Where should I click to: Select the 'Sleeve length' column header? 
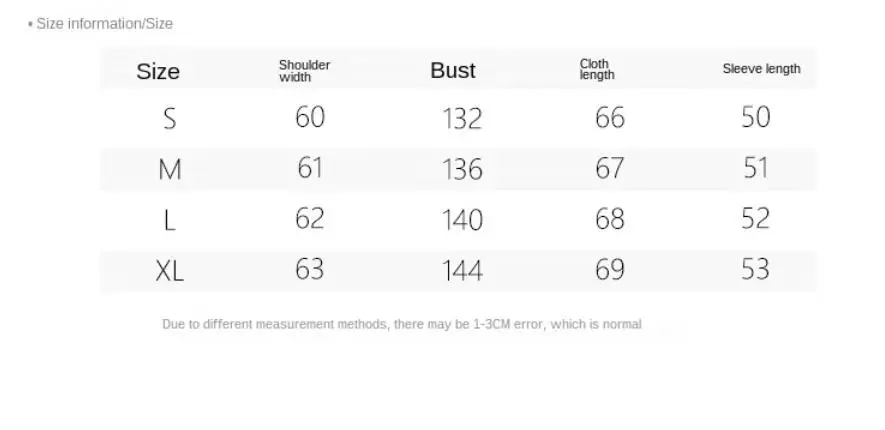[761, 69]
